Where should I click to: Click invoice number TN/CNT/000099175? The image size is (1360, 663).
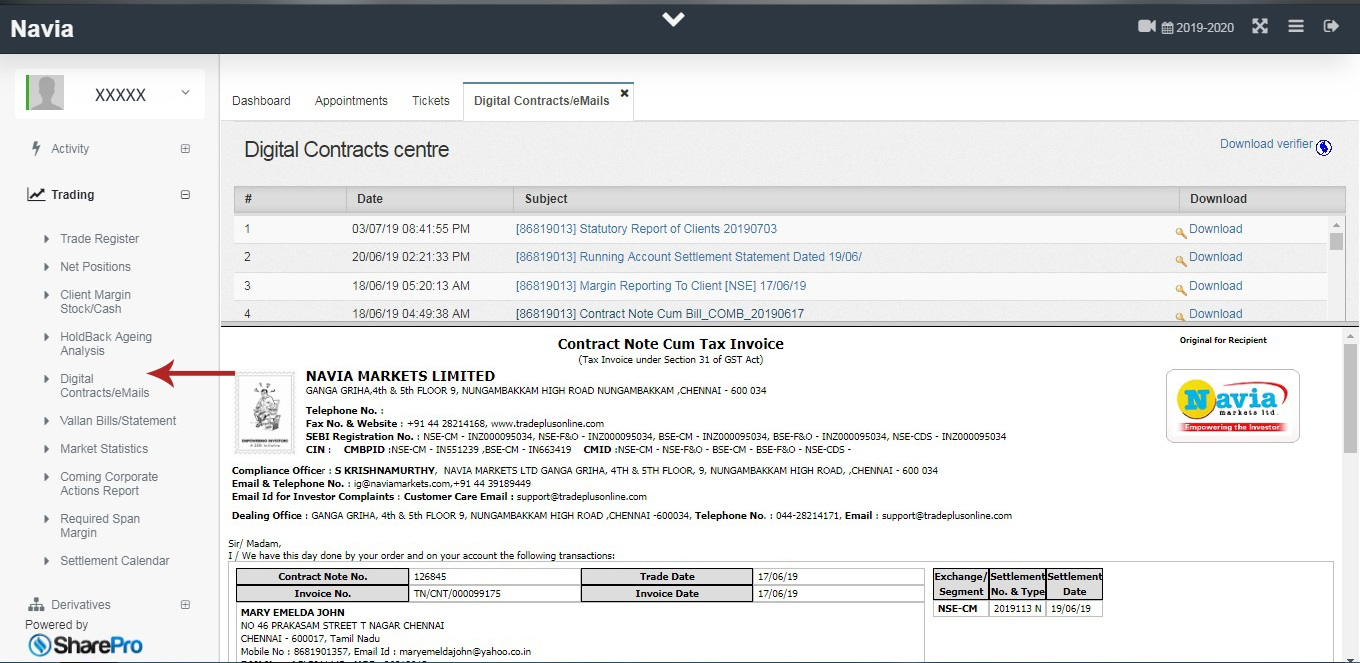click(458, 594)
